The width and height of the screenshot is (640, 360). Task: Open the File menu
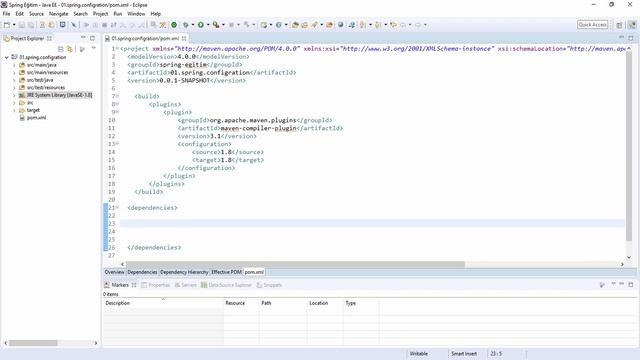pos(7,14)
